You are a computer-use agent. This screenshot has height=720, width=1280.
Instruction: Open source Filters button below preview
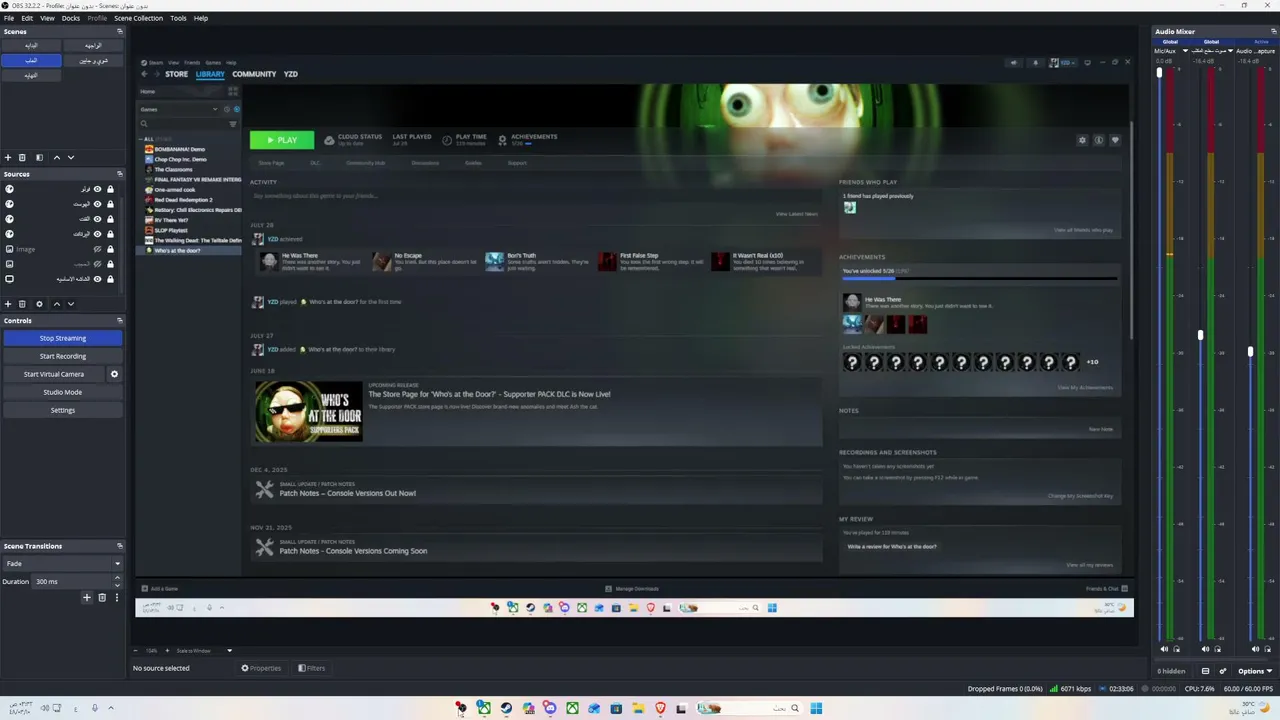[311, 668]
